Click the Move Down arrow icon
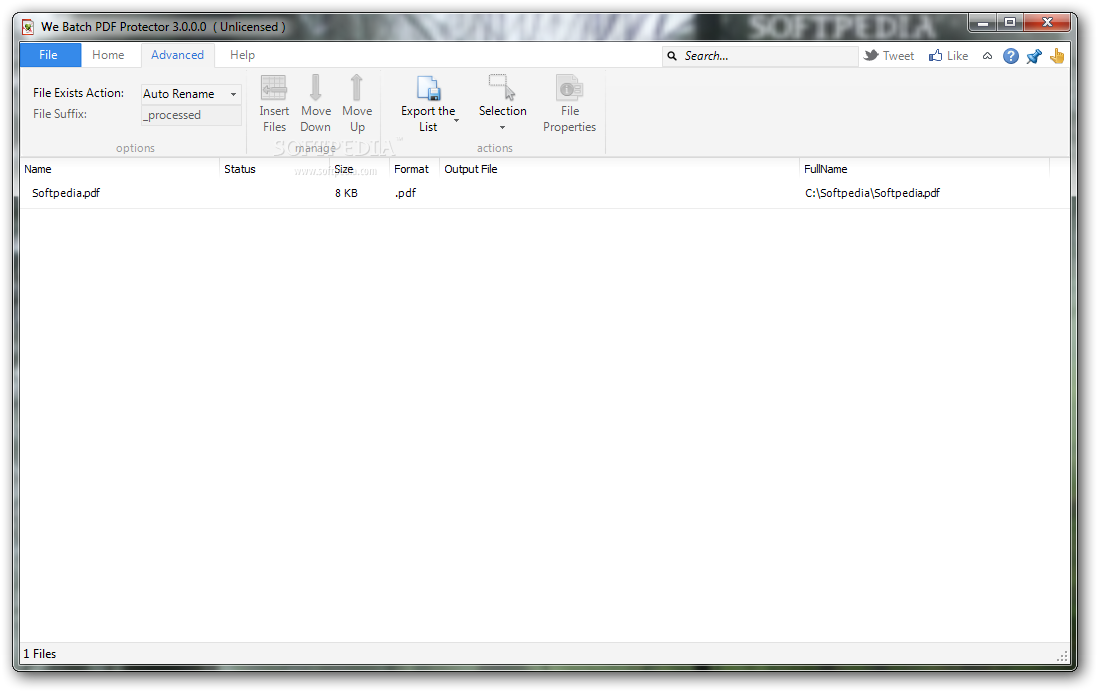This screenshot has width=1098, height=692. click(x=315, y=88)
